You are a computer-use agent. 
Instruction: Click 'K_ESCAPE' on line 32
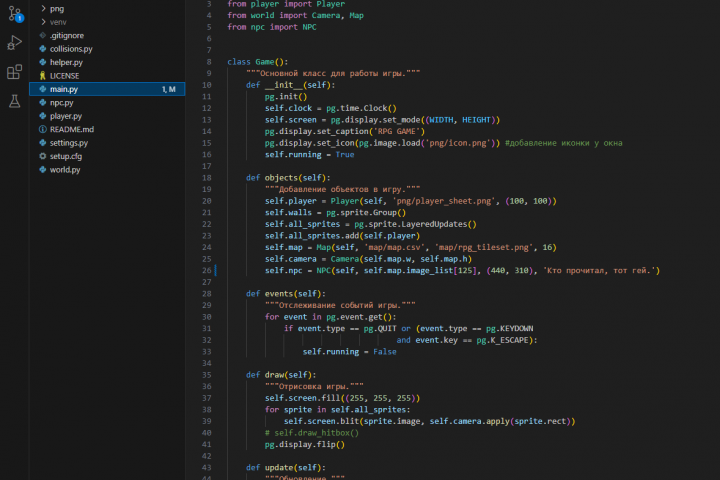click(x=510, y=340)
